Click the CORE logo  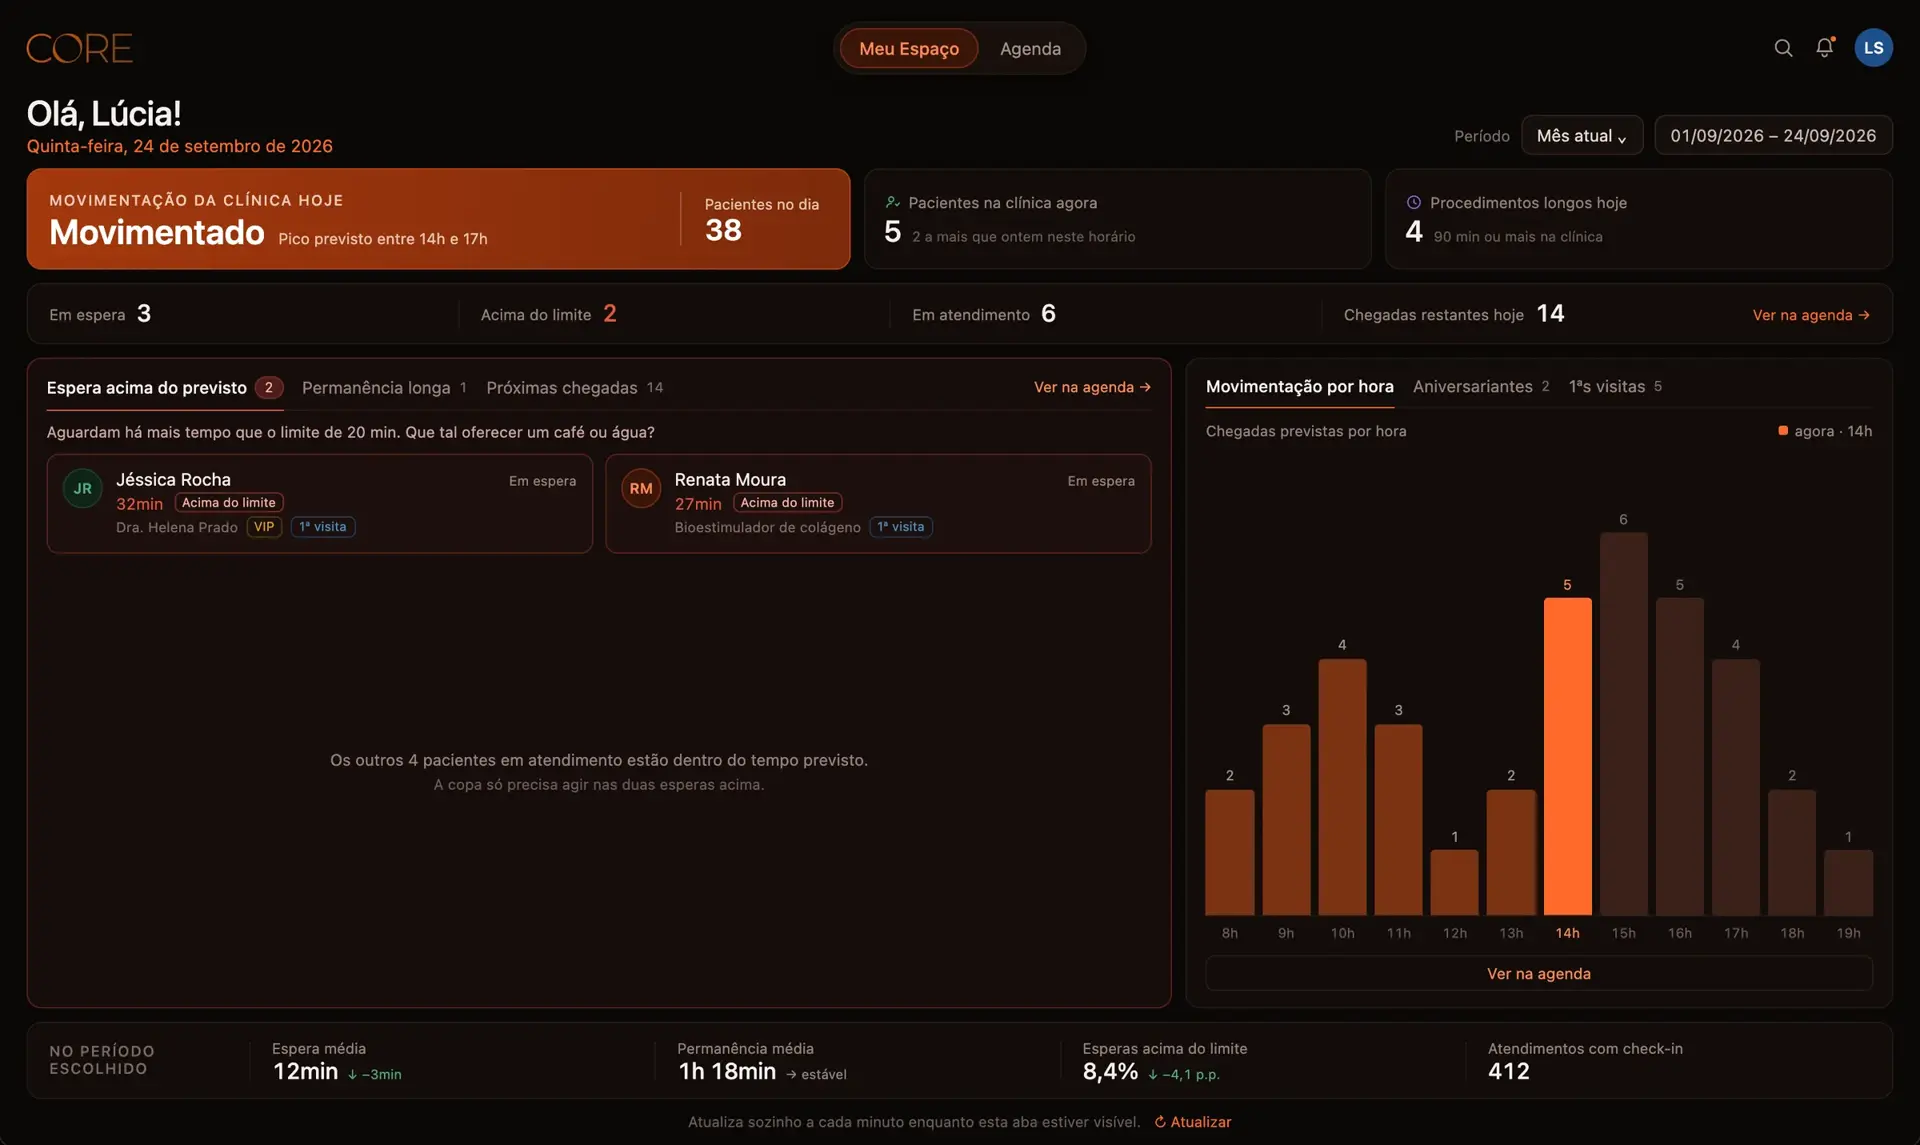(79, 48)
